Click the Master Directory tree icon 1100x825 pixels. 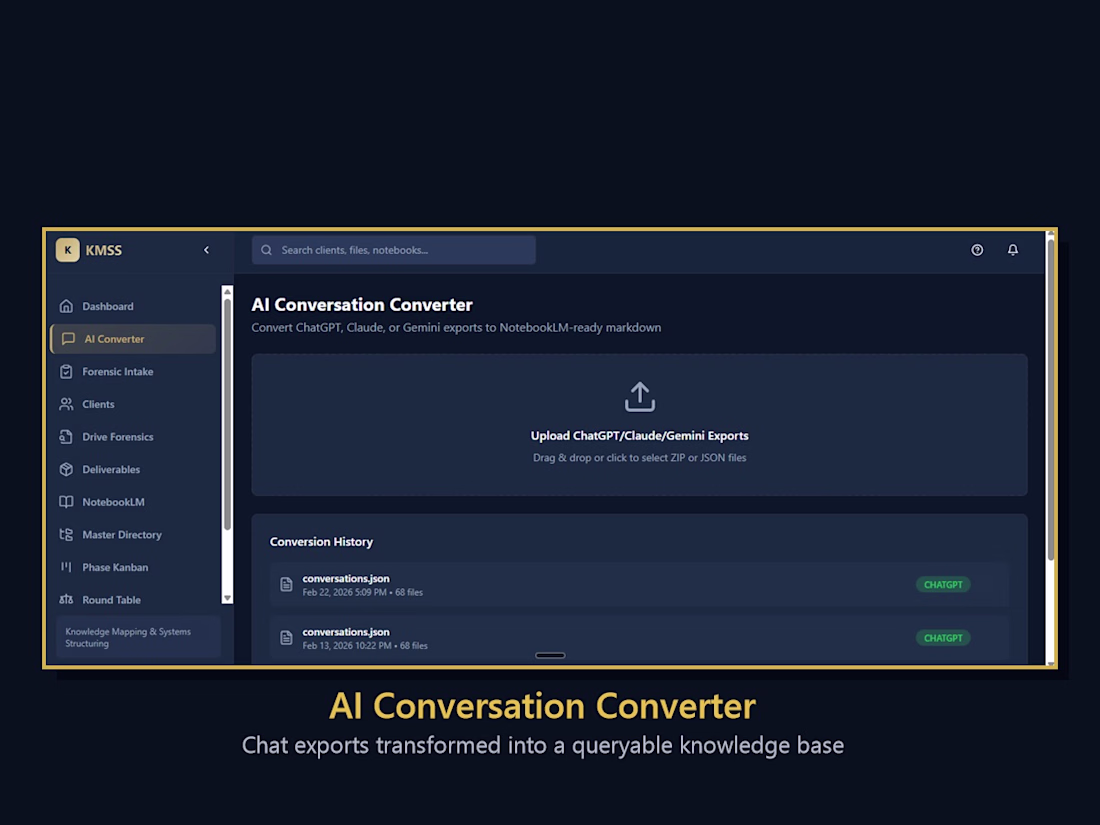point(66,535)
